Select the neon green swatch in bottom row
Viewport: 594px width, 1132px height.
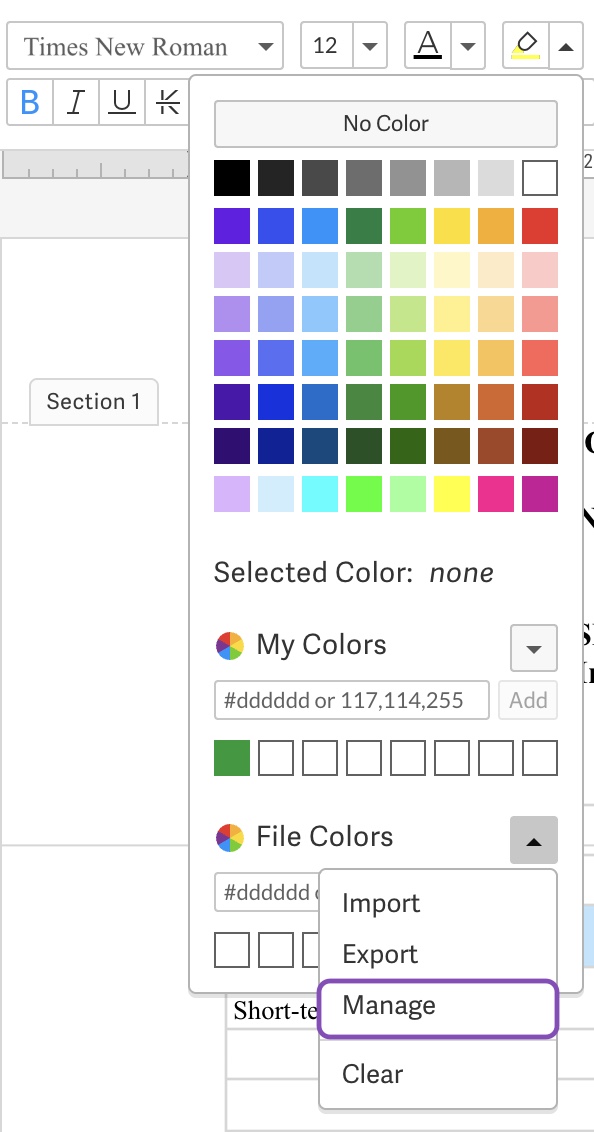(x=364, y=494)
